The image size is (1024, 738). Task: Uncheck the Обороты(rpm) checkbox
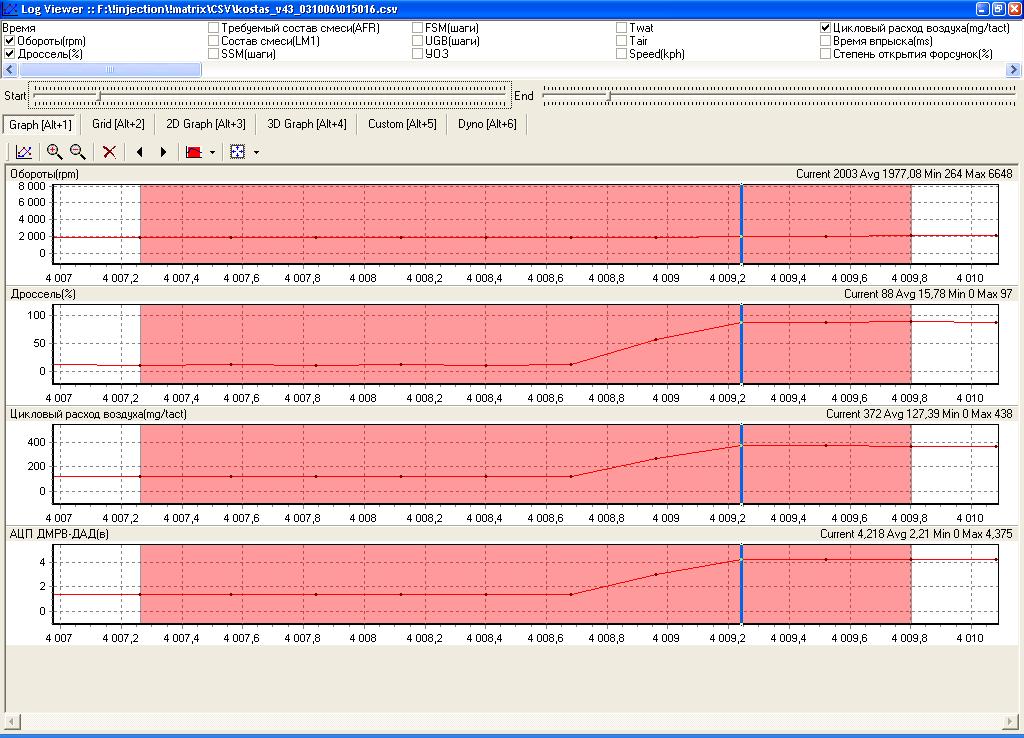click(10, 41)
